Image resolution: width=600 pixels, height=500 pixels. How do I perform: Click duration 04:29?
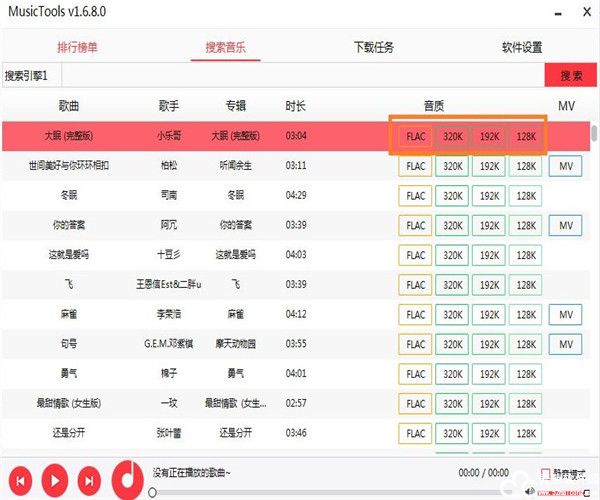(296, 195)
